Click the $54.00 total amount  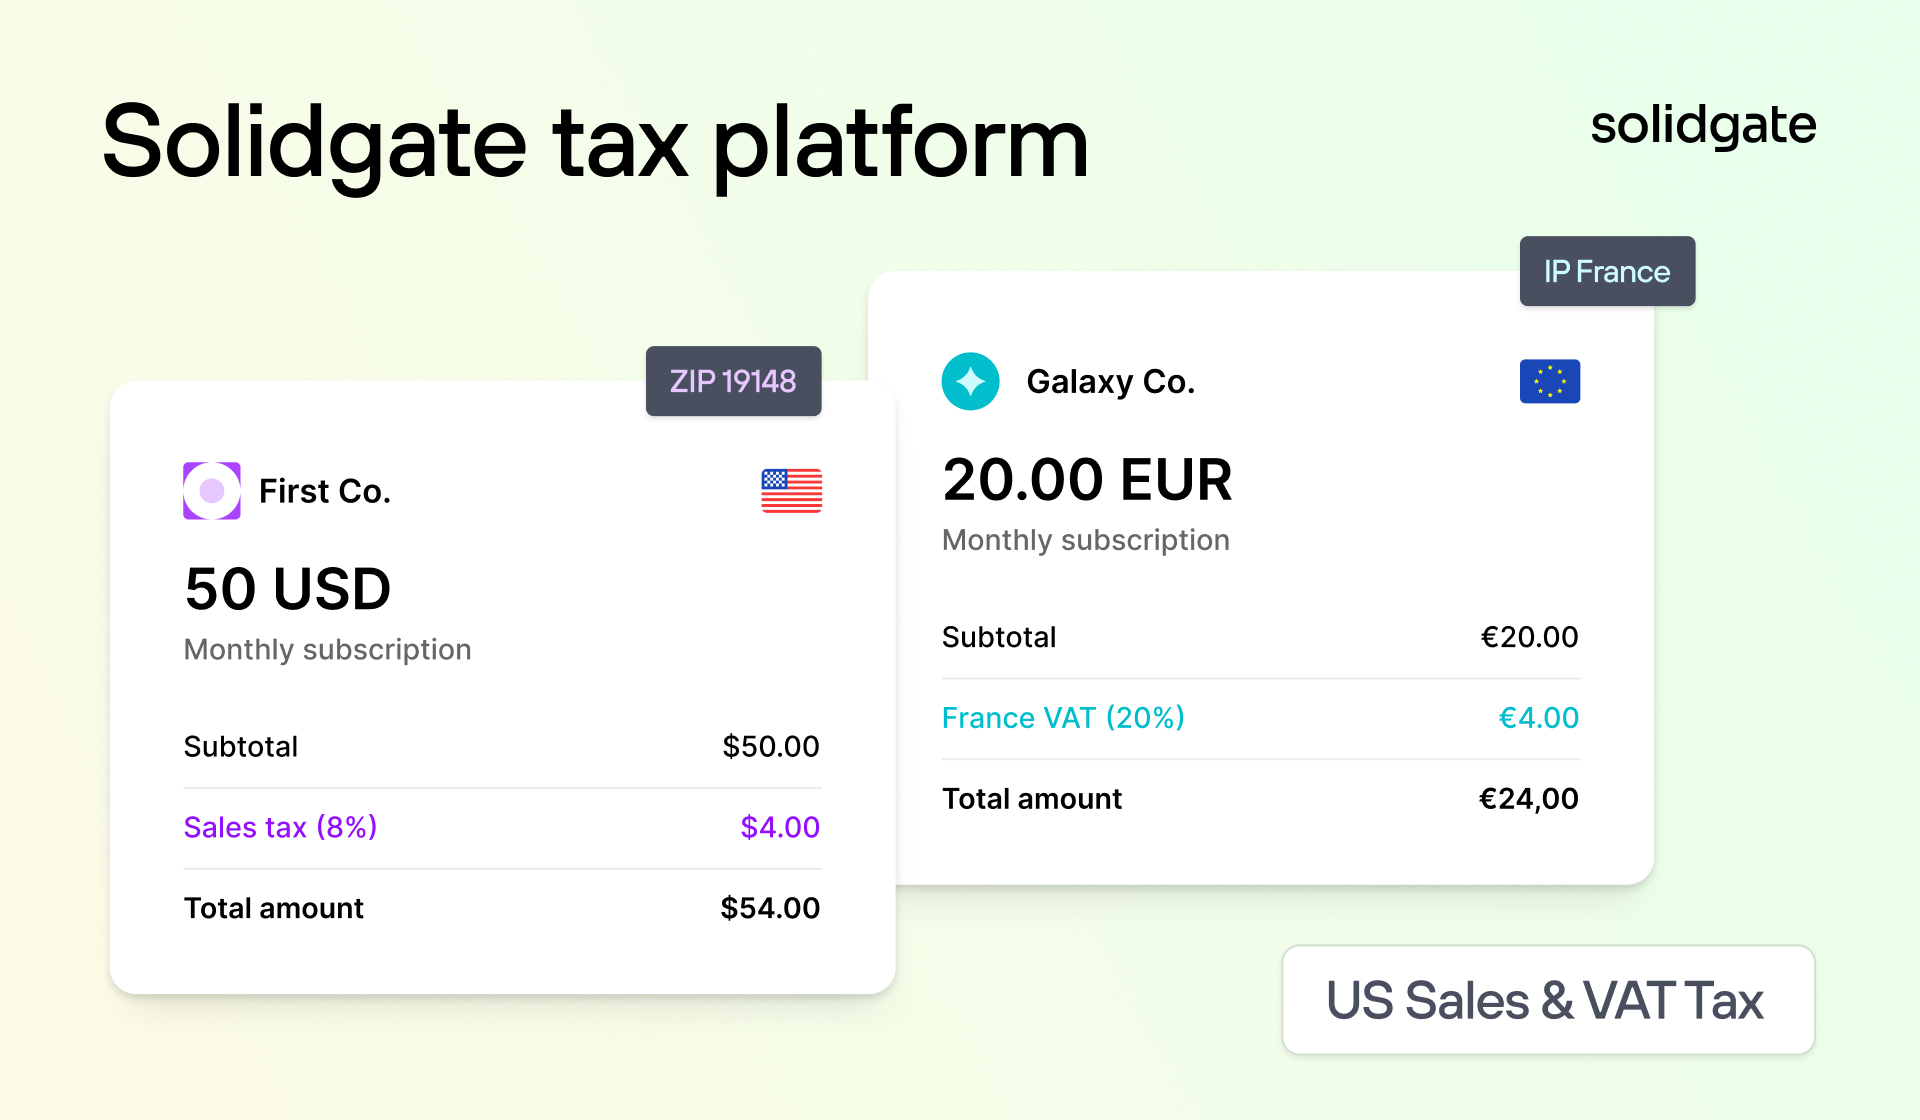[x=770, y=908]
